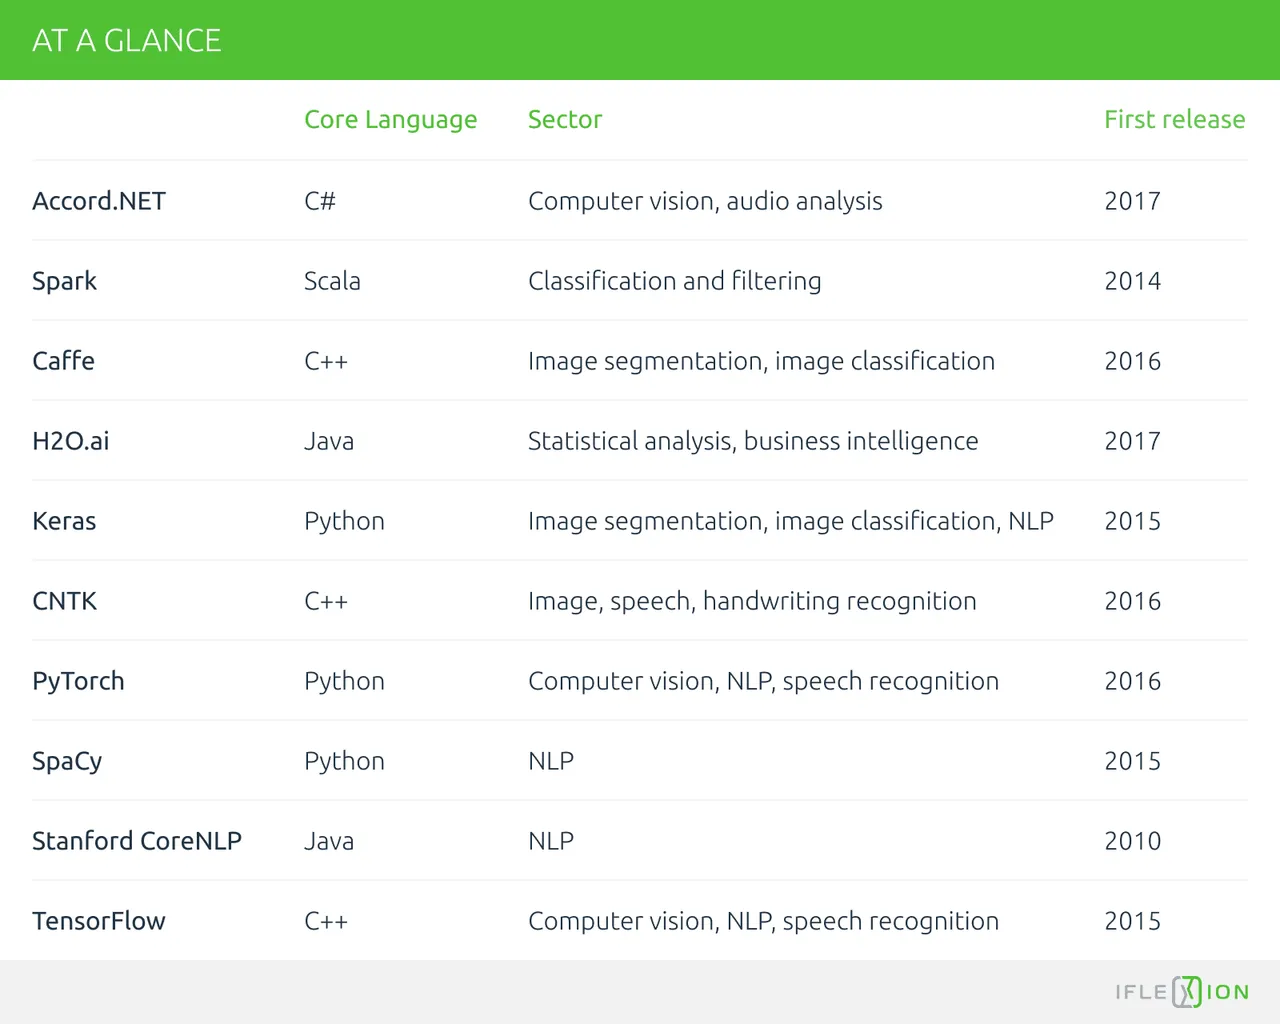This screenshot has height=1024, width=1280.
Task: Select the 'Caffe' row name
Action: click(x=64, y=361)
